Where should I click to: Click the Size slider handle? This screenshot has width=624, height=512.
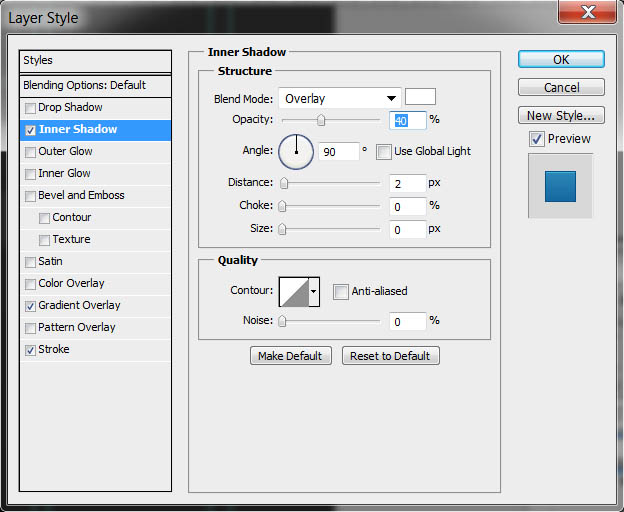[282, 229]
